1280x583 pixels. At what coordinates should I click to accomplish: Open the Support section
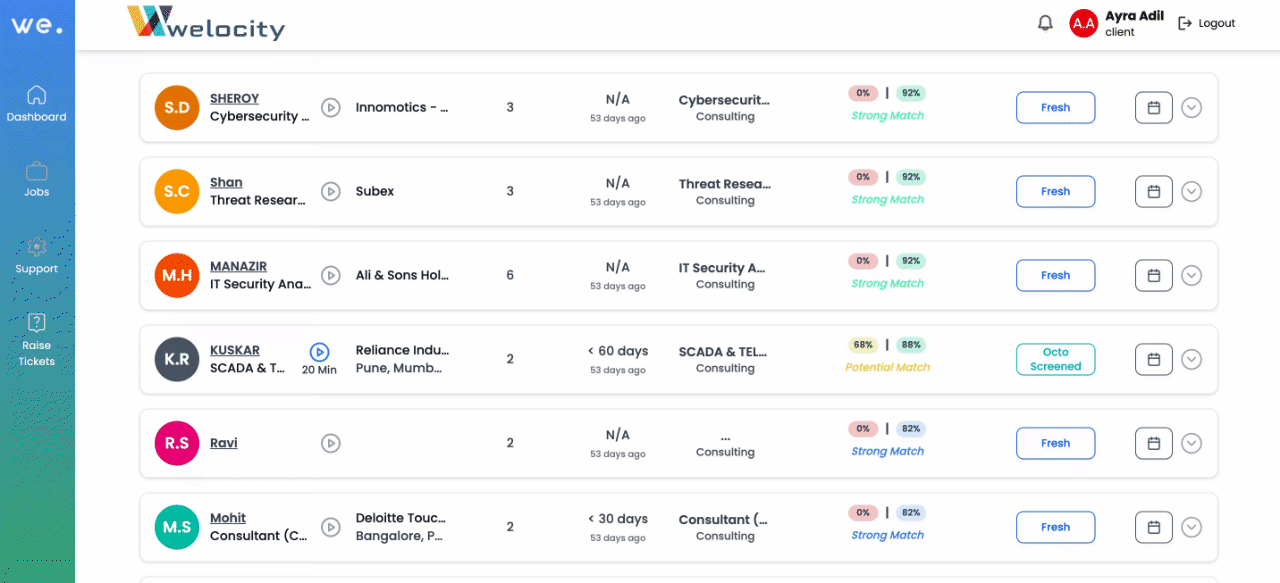pos(37,255)
